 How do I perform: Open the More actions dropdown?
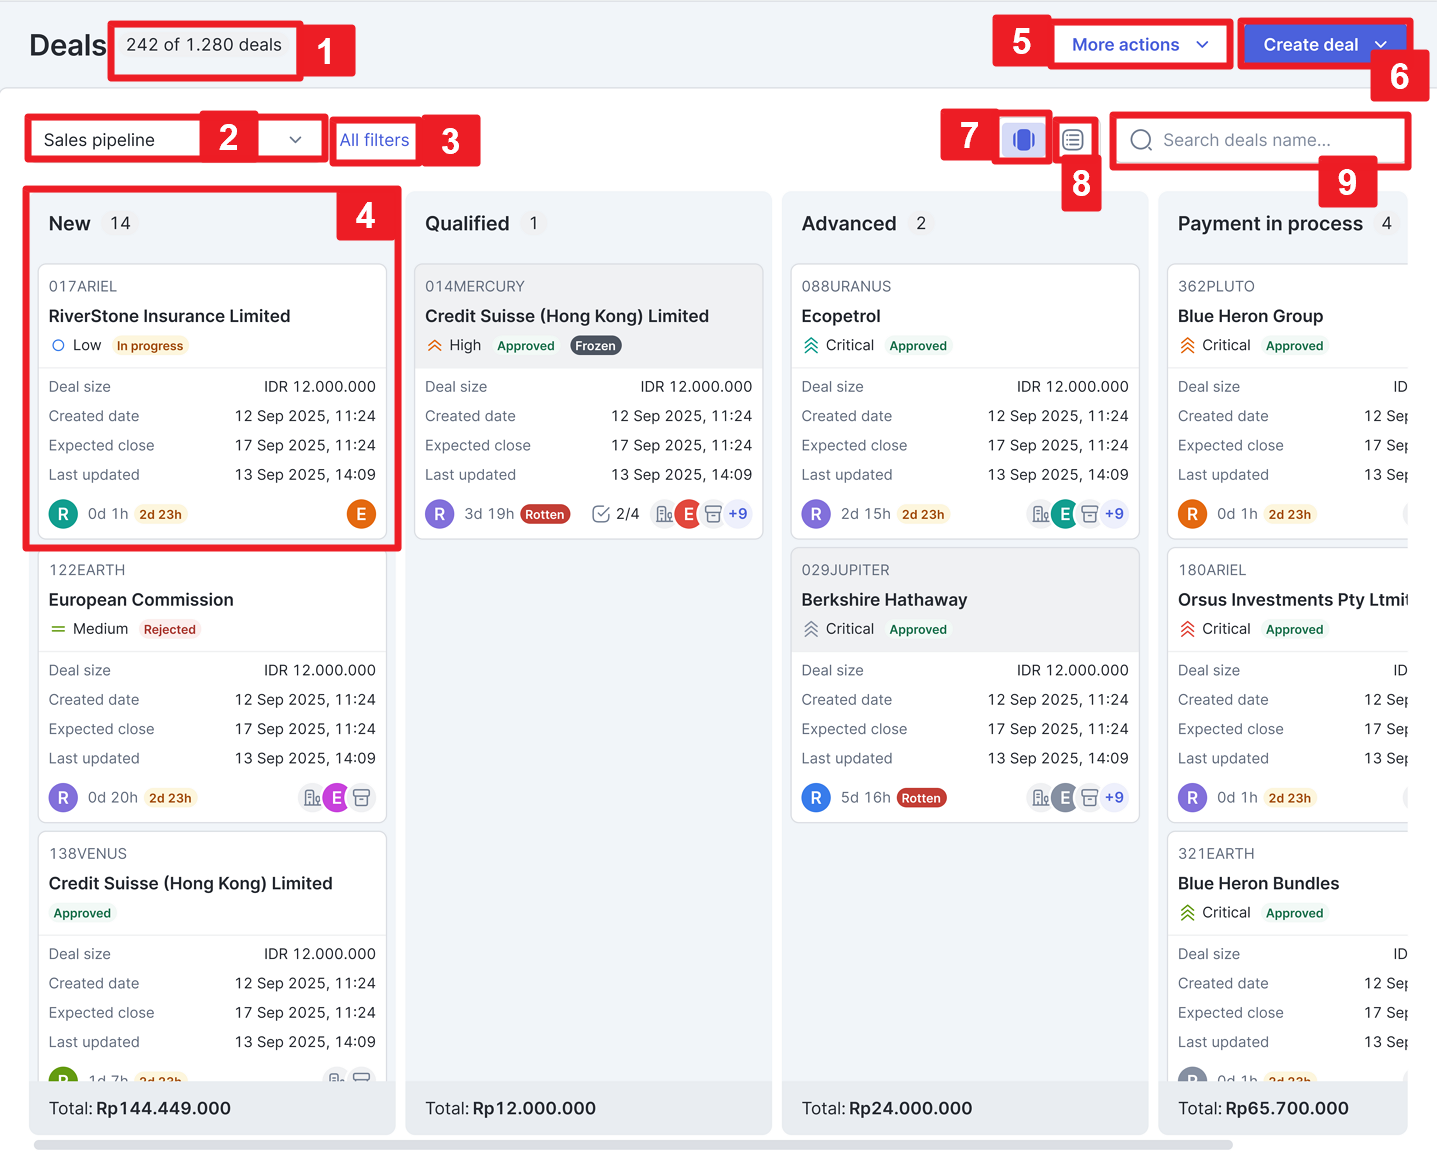[1141, 45]
